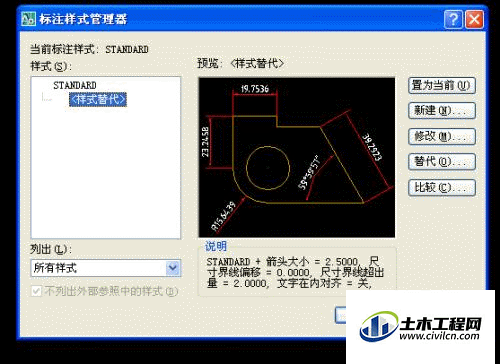The image size is (500, 364).
Task: Click the 替代(O)... override button
Action: [442, 162]
